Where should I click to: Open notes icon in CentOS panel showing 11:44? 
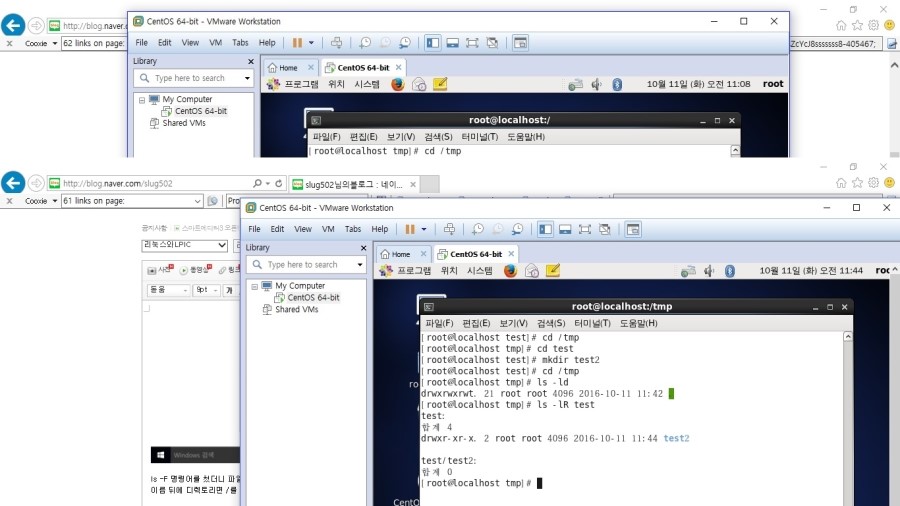pos(553,270)
